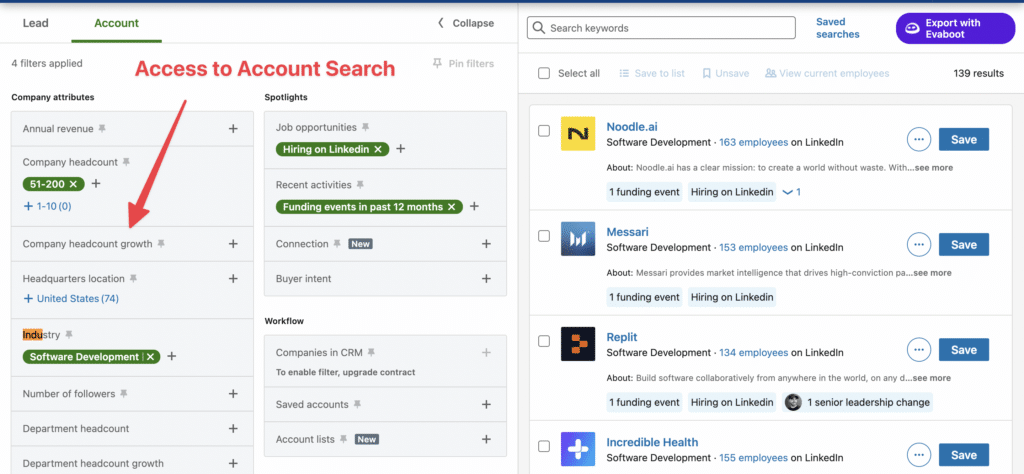Save the Noodle.ai account
The height and width of the screenshot is (474, 1024).
click(x=964, y=140)
